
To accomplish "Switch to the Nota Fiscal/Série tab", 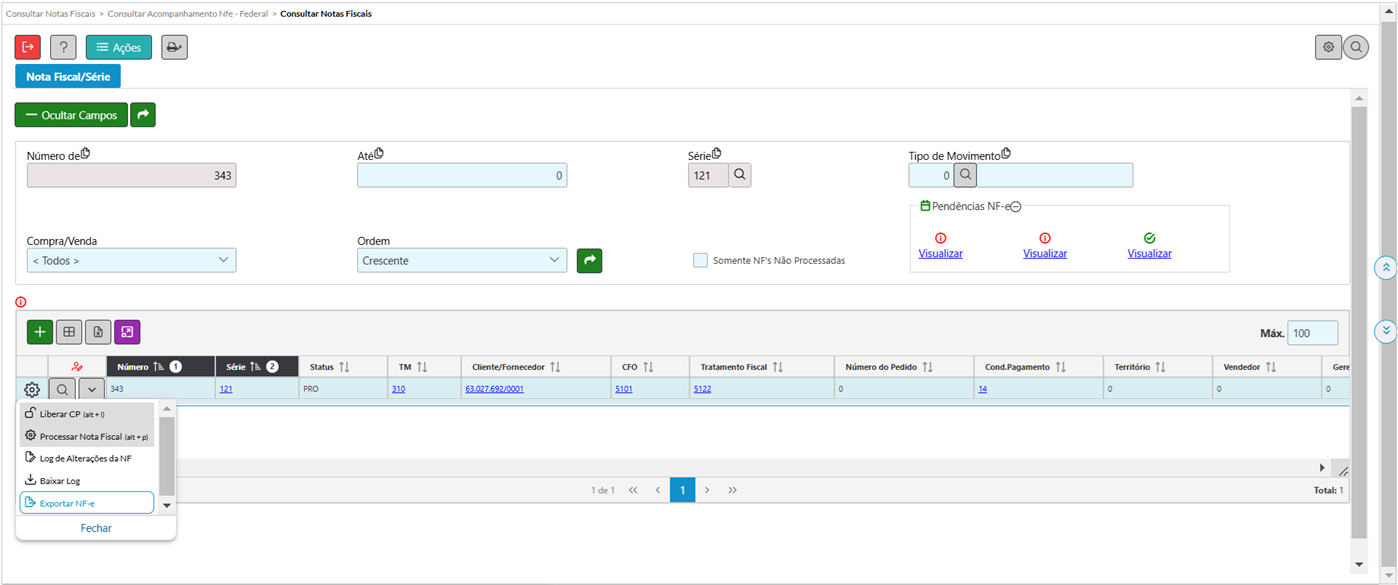I will pos(68,76).
